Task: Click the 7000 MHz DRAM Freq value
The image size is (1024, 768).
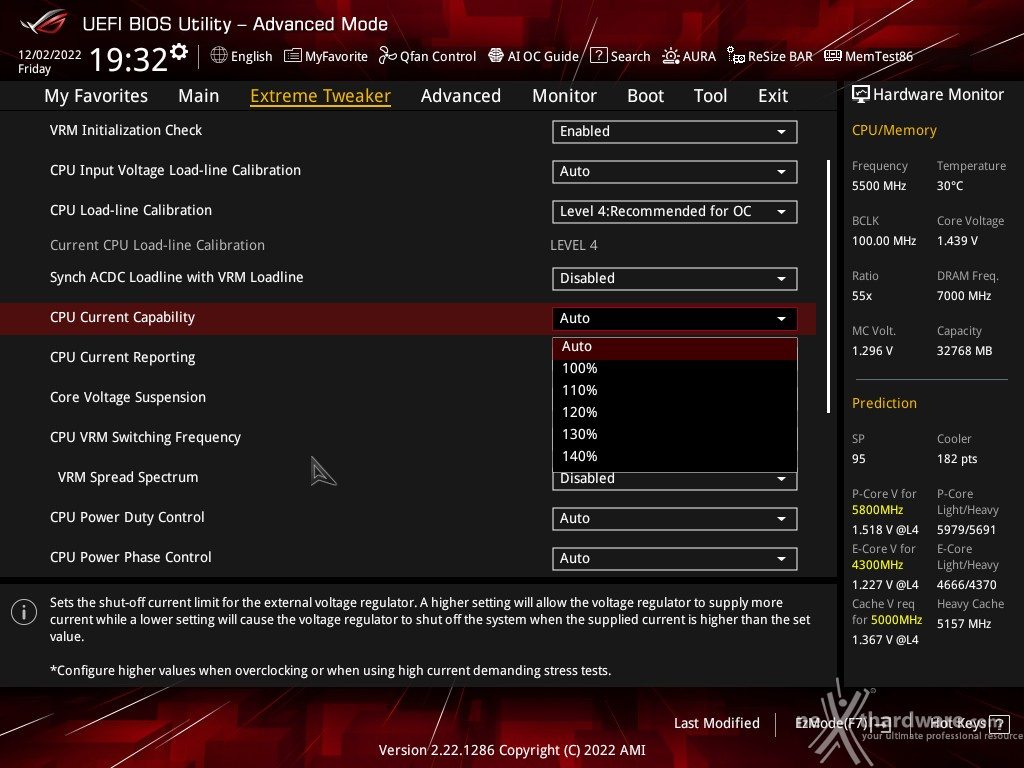Action: point(964,296)
